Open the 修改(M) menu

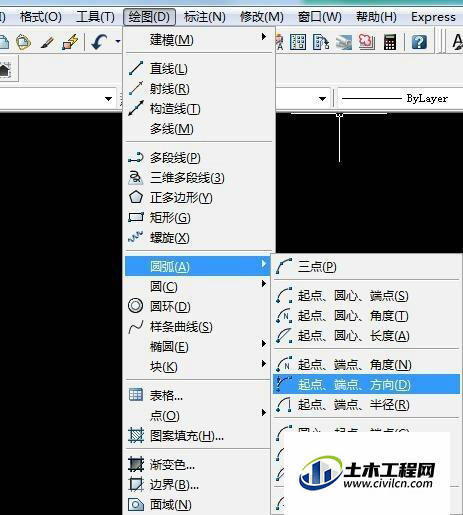point(262,17)
